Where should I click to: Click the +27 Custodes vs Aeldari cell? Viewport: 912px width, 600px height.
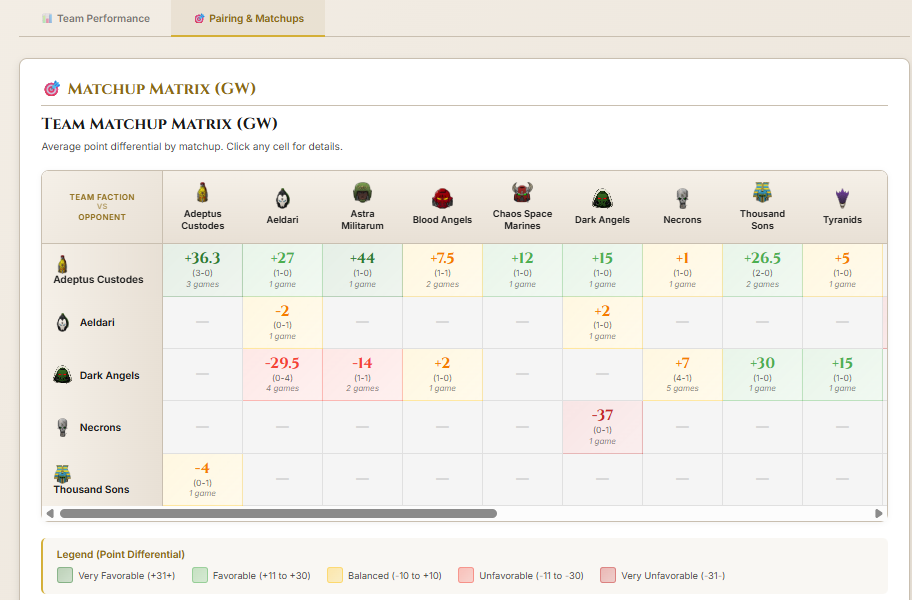point(282,270)
